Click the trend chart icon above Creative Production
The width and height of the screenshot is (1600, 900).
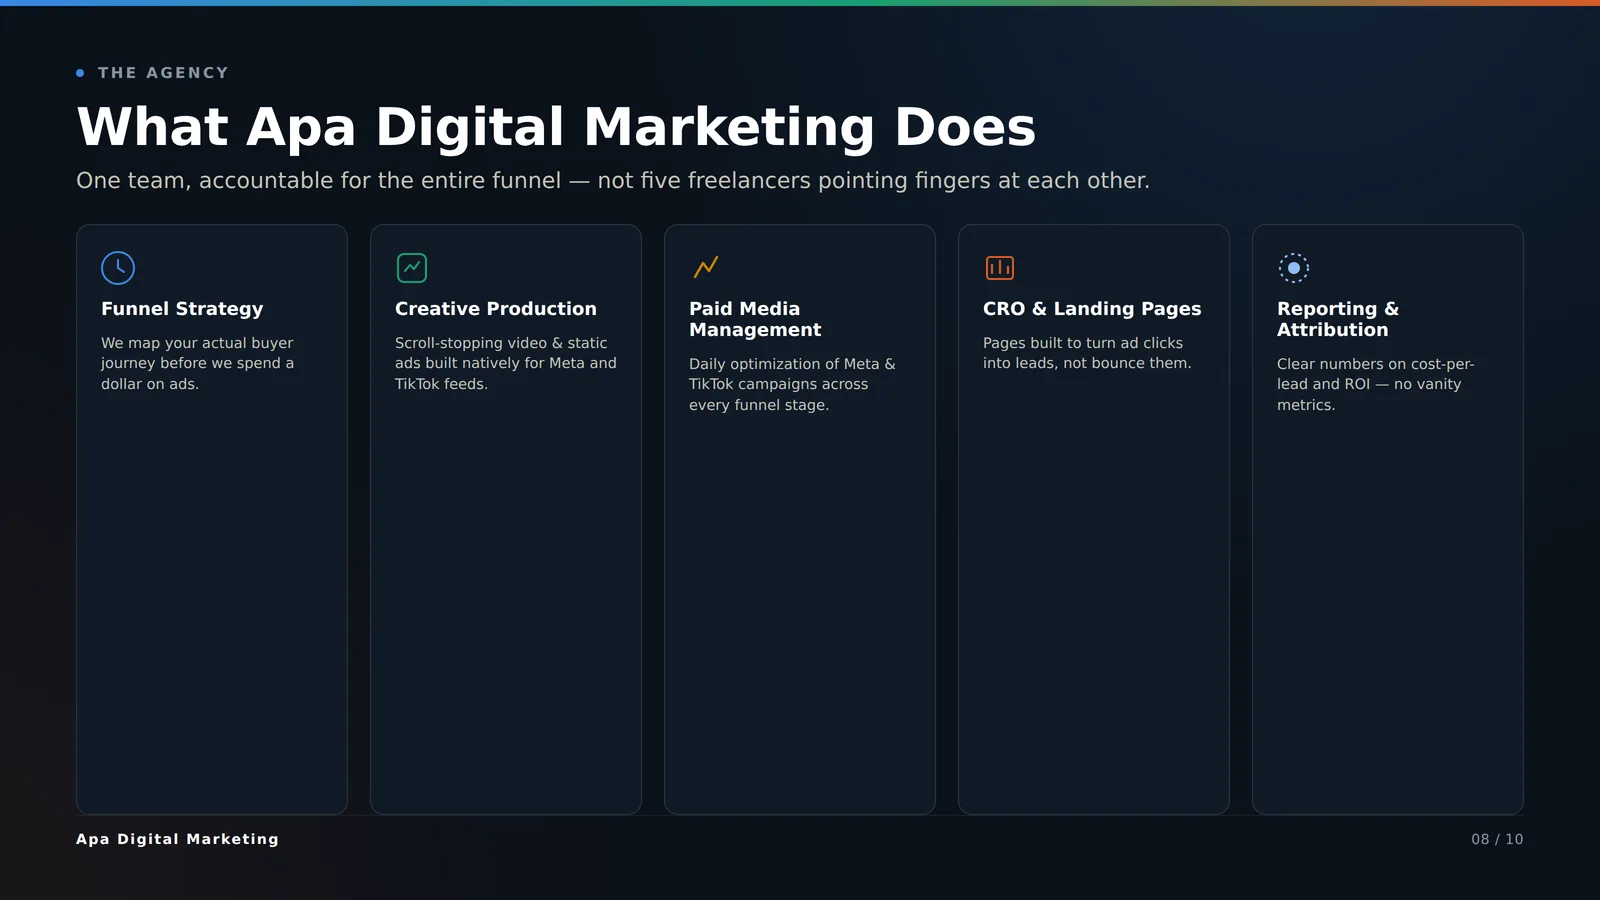pos(412,268)
